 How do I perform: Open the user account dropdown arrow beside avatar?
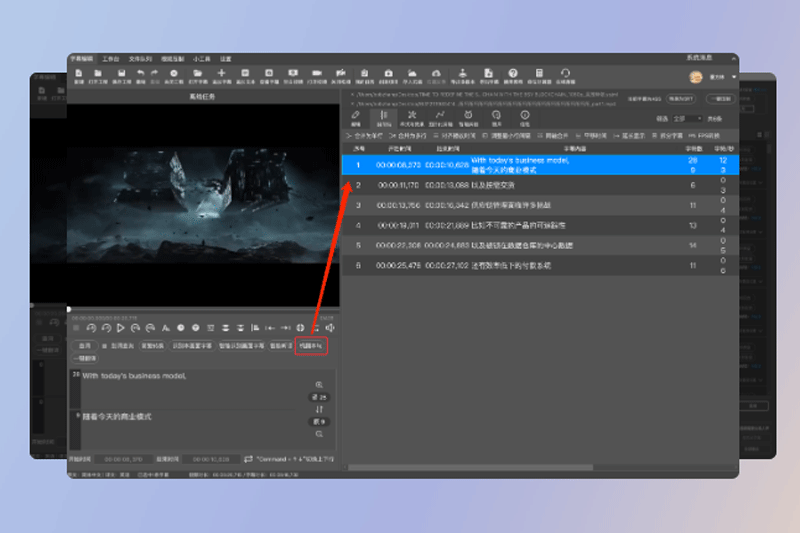coord(734,76)
